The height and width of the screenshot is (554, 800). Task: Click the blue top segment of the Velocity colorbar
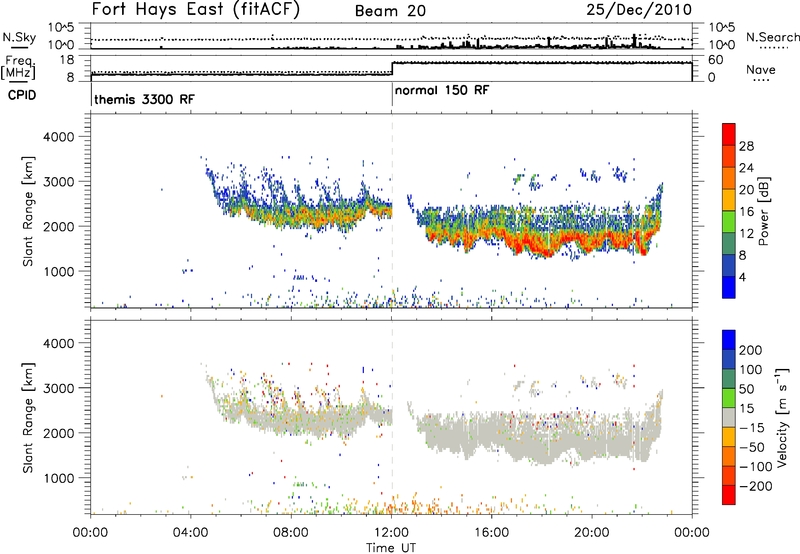click(x=729, y=340)
